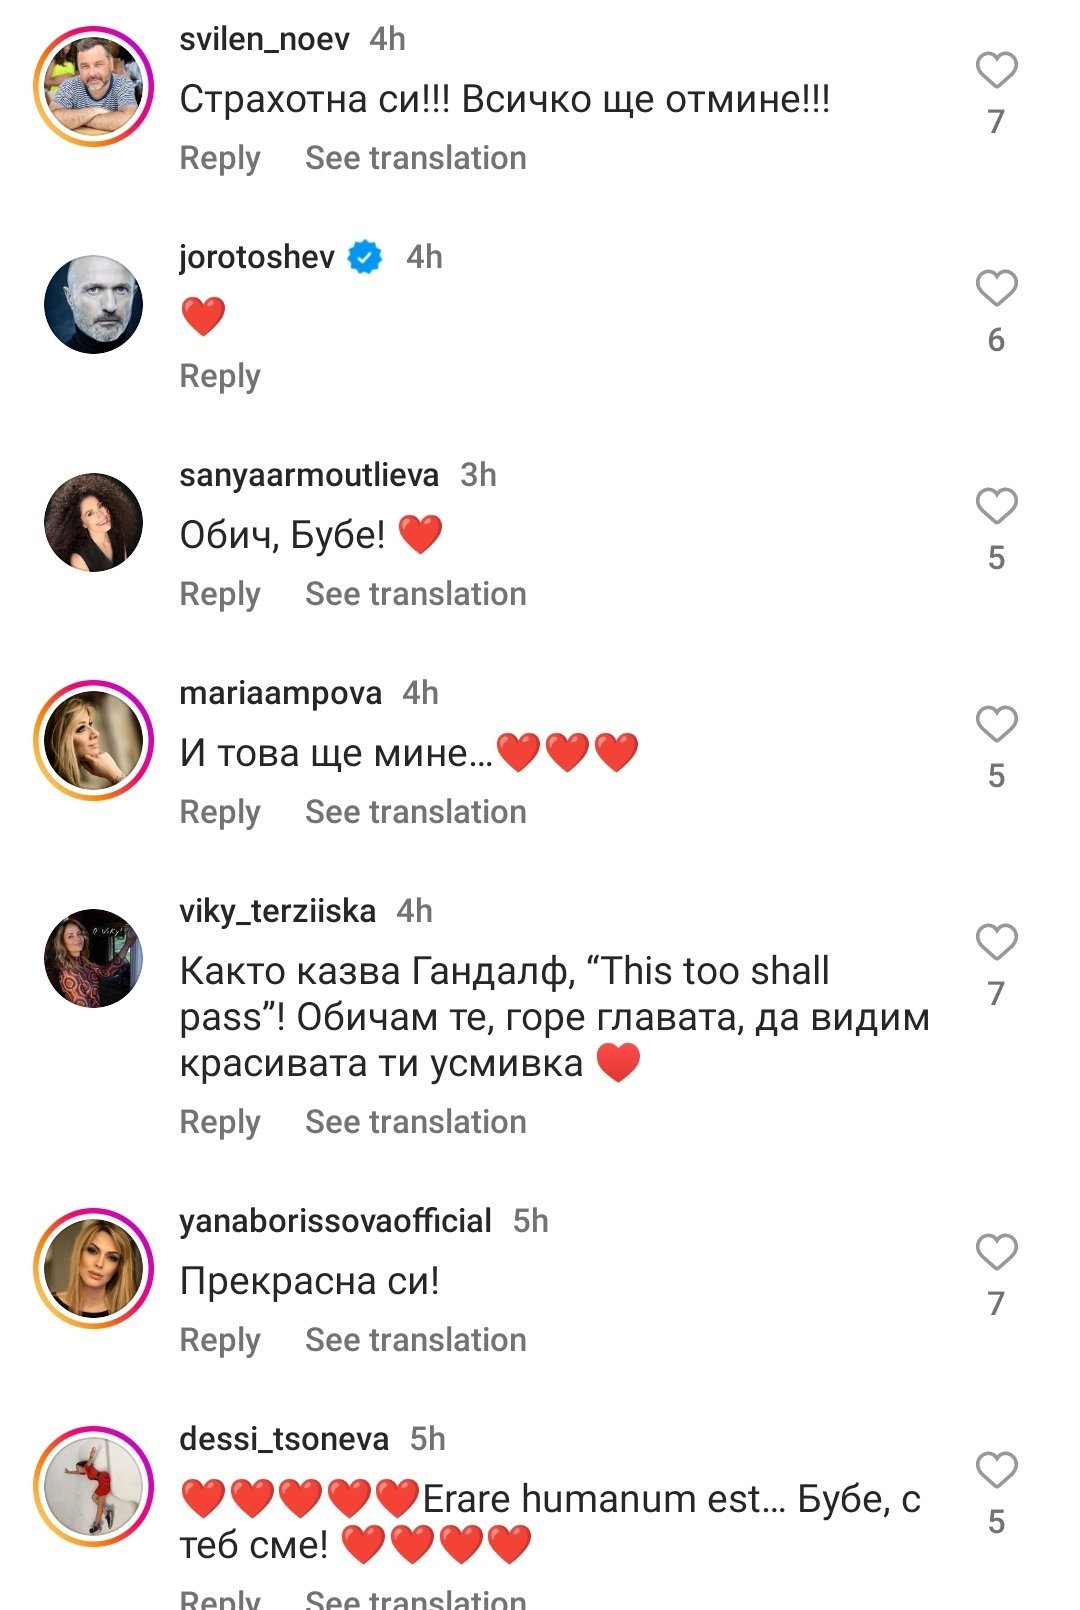Like viky_terziiska's Gandalf quote comment
This screenshot has width=1080, height=1610.
(x=996, y=943)
